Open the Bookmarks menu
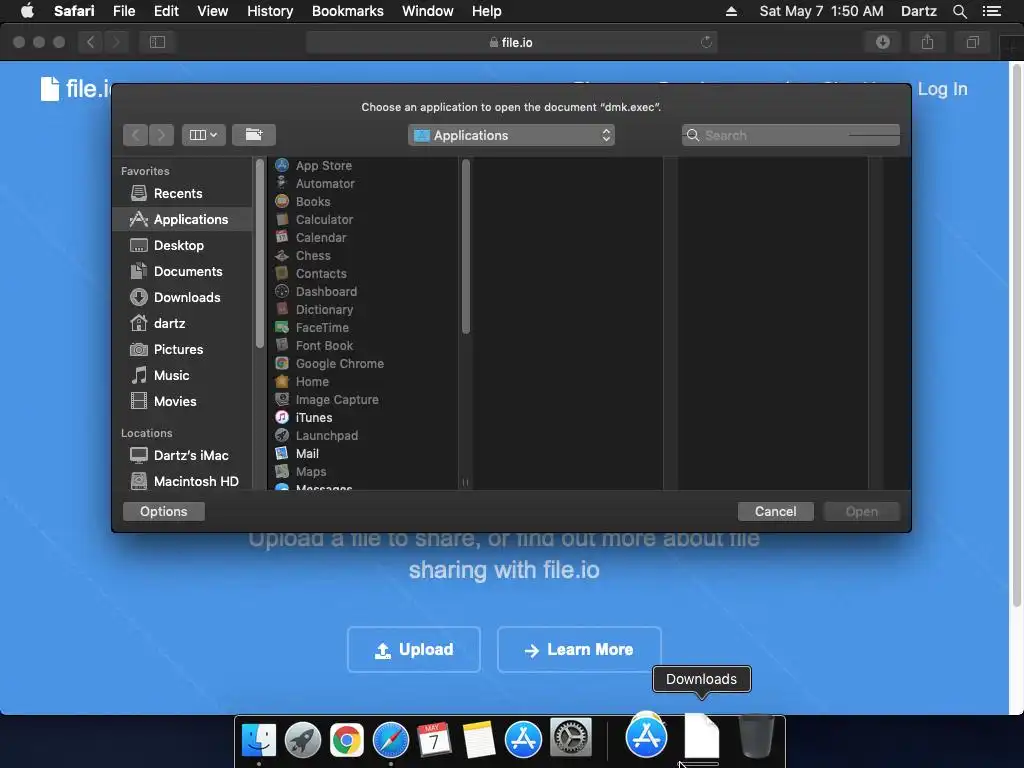 [347, 11]
